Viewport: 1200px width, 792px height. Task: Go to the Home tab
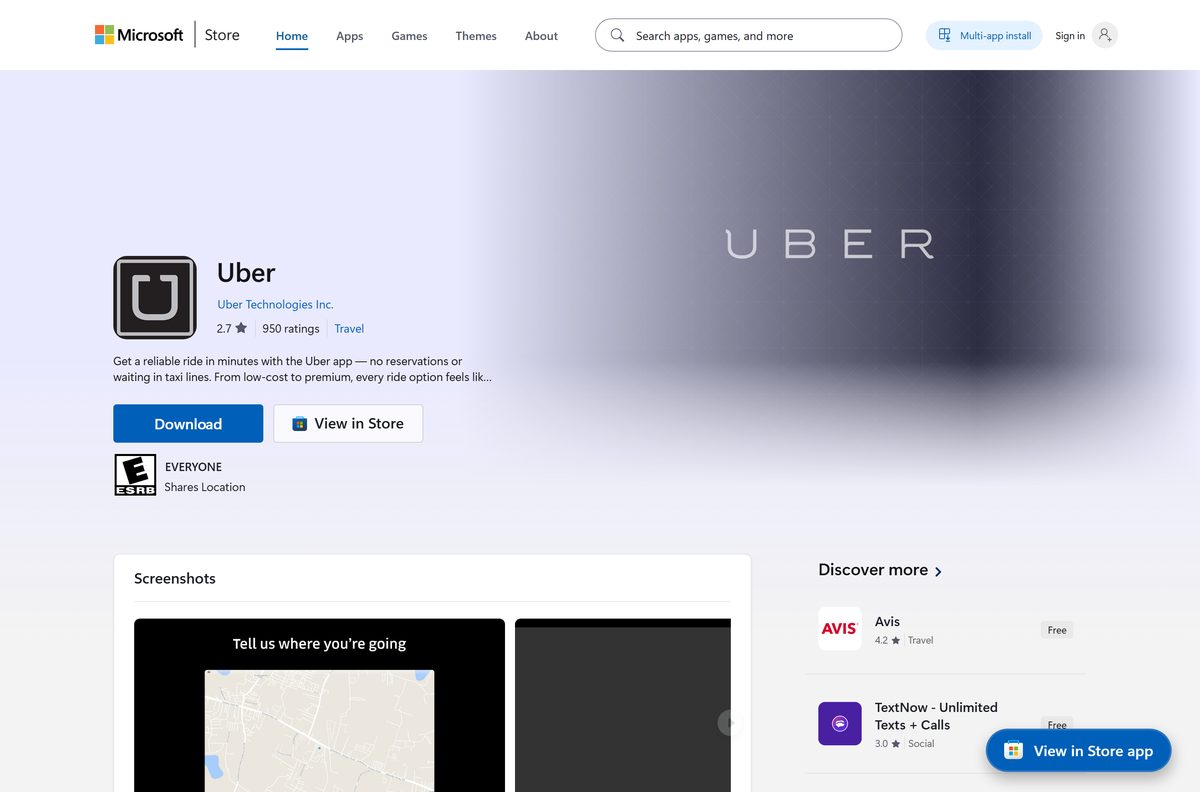292,36
